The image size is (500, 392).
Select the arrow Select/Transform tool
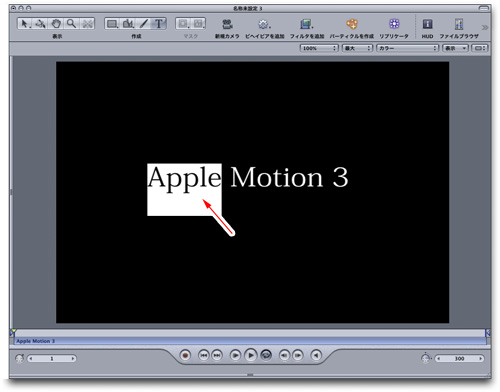(24, 24)
